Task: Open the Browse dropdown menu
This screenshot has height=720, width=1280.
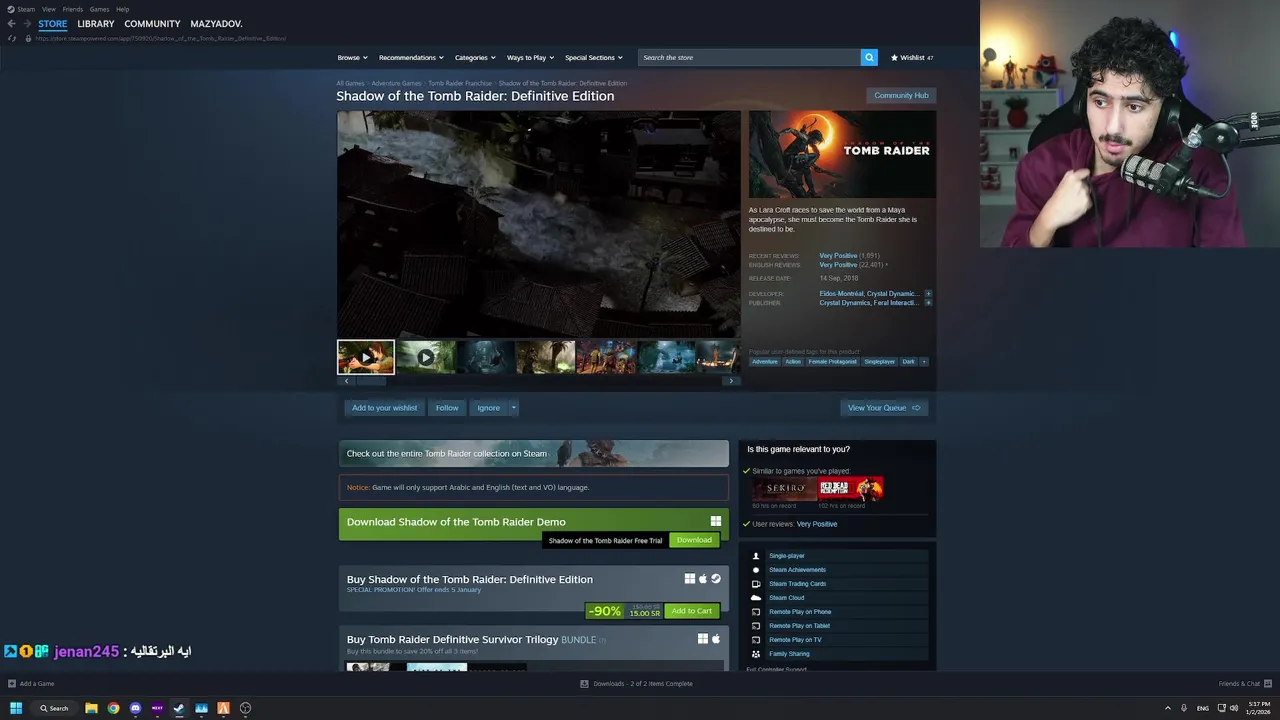Action: [352, 57]
